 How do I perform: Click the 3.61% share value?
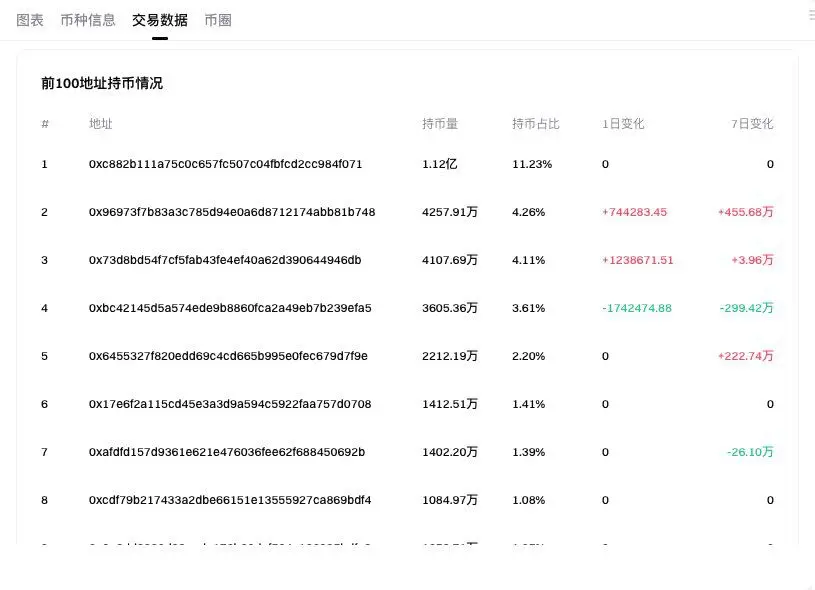529,308
